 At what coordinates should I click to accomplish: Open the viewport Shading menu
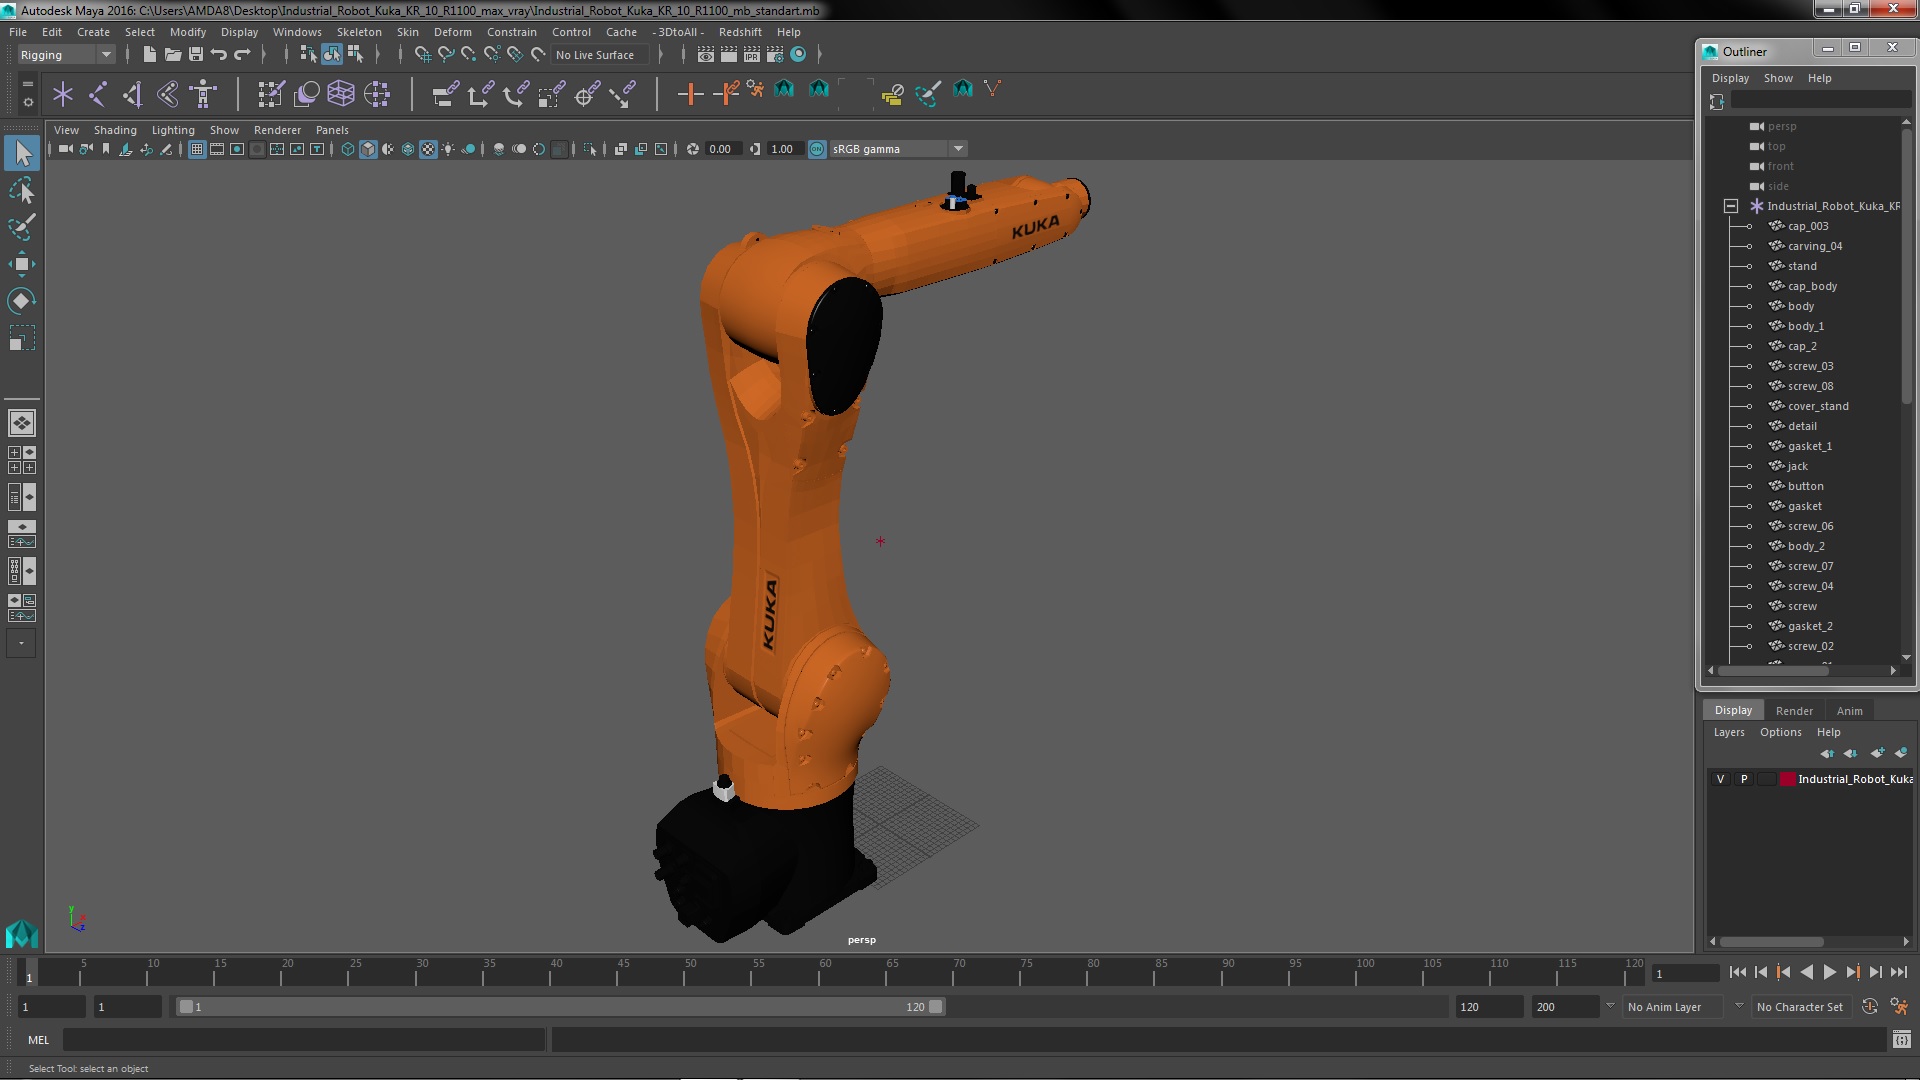(115, 130)
